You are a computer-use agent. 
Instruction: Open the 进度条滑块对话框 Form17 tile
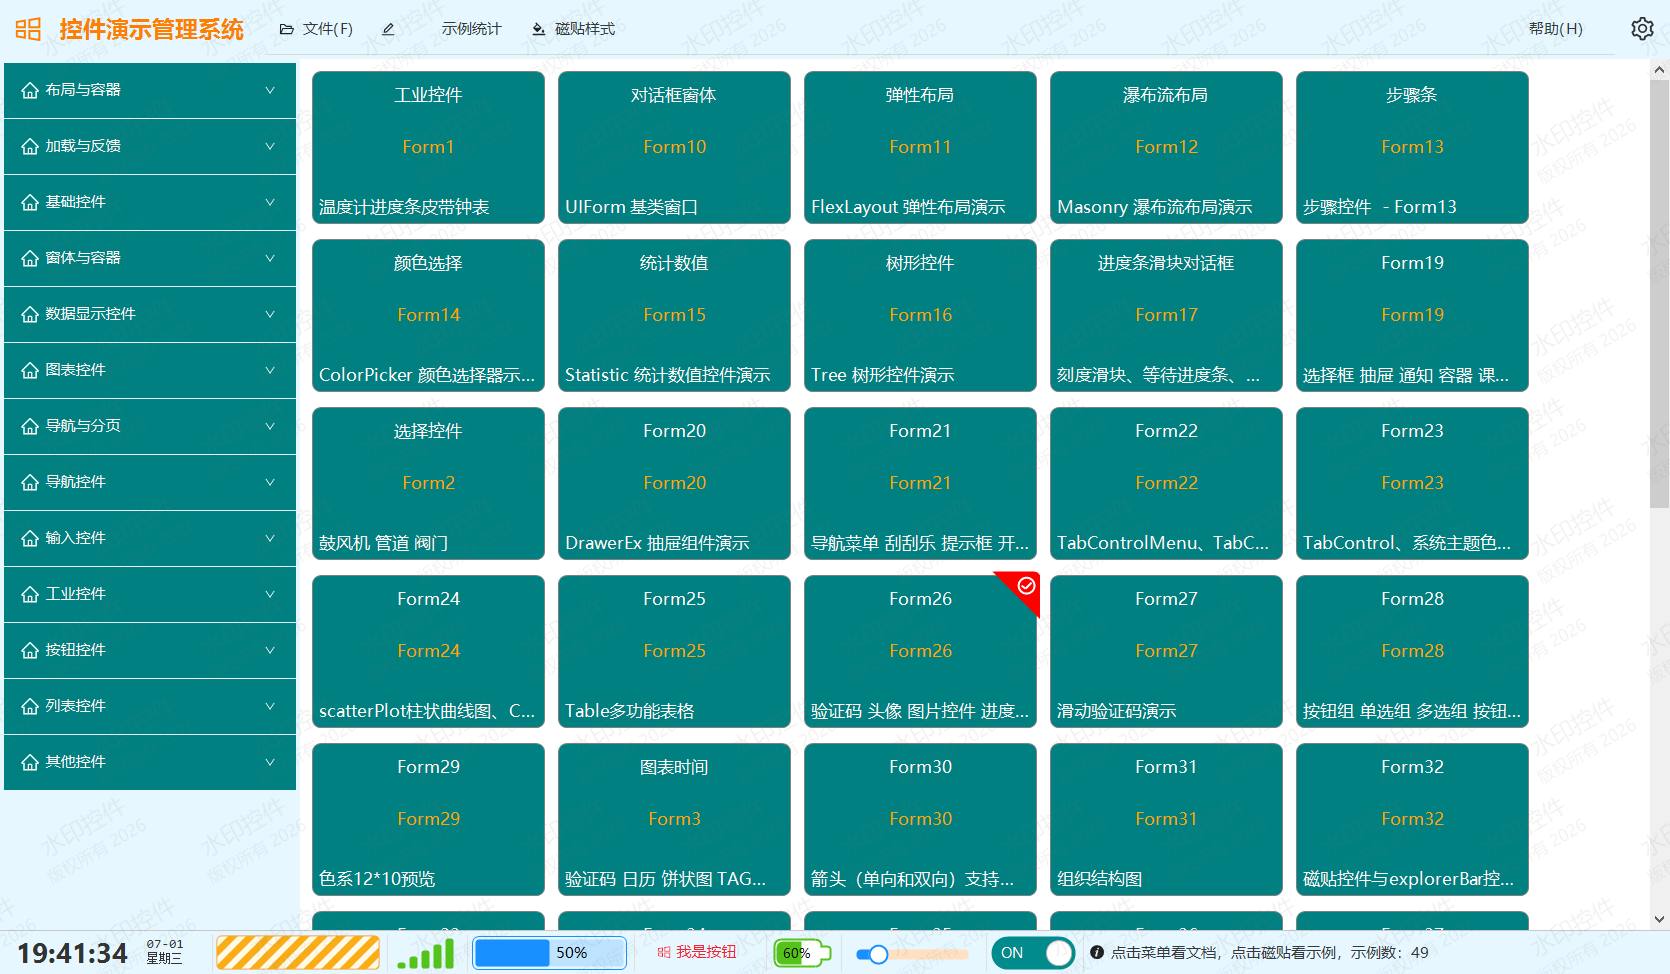point(1166,315)
